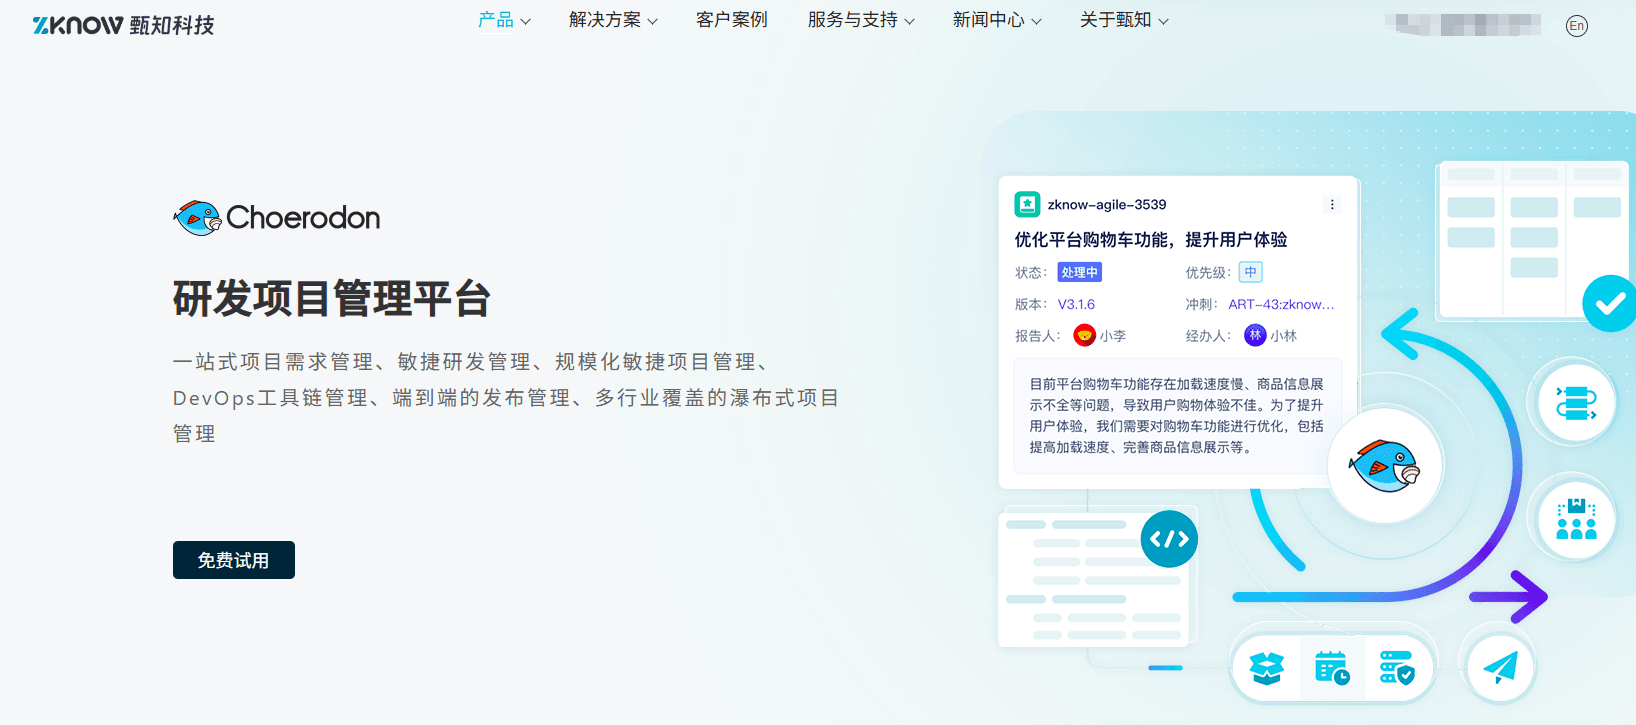Click the blue checkmark circle icon

pyautogui.click(x=1610, y=303)
